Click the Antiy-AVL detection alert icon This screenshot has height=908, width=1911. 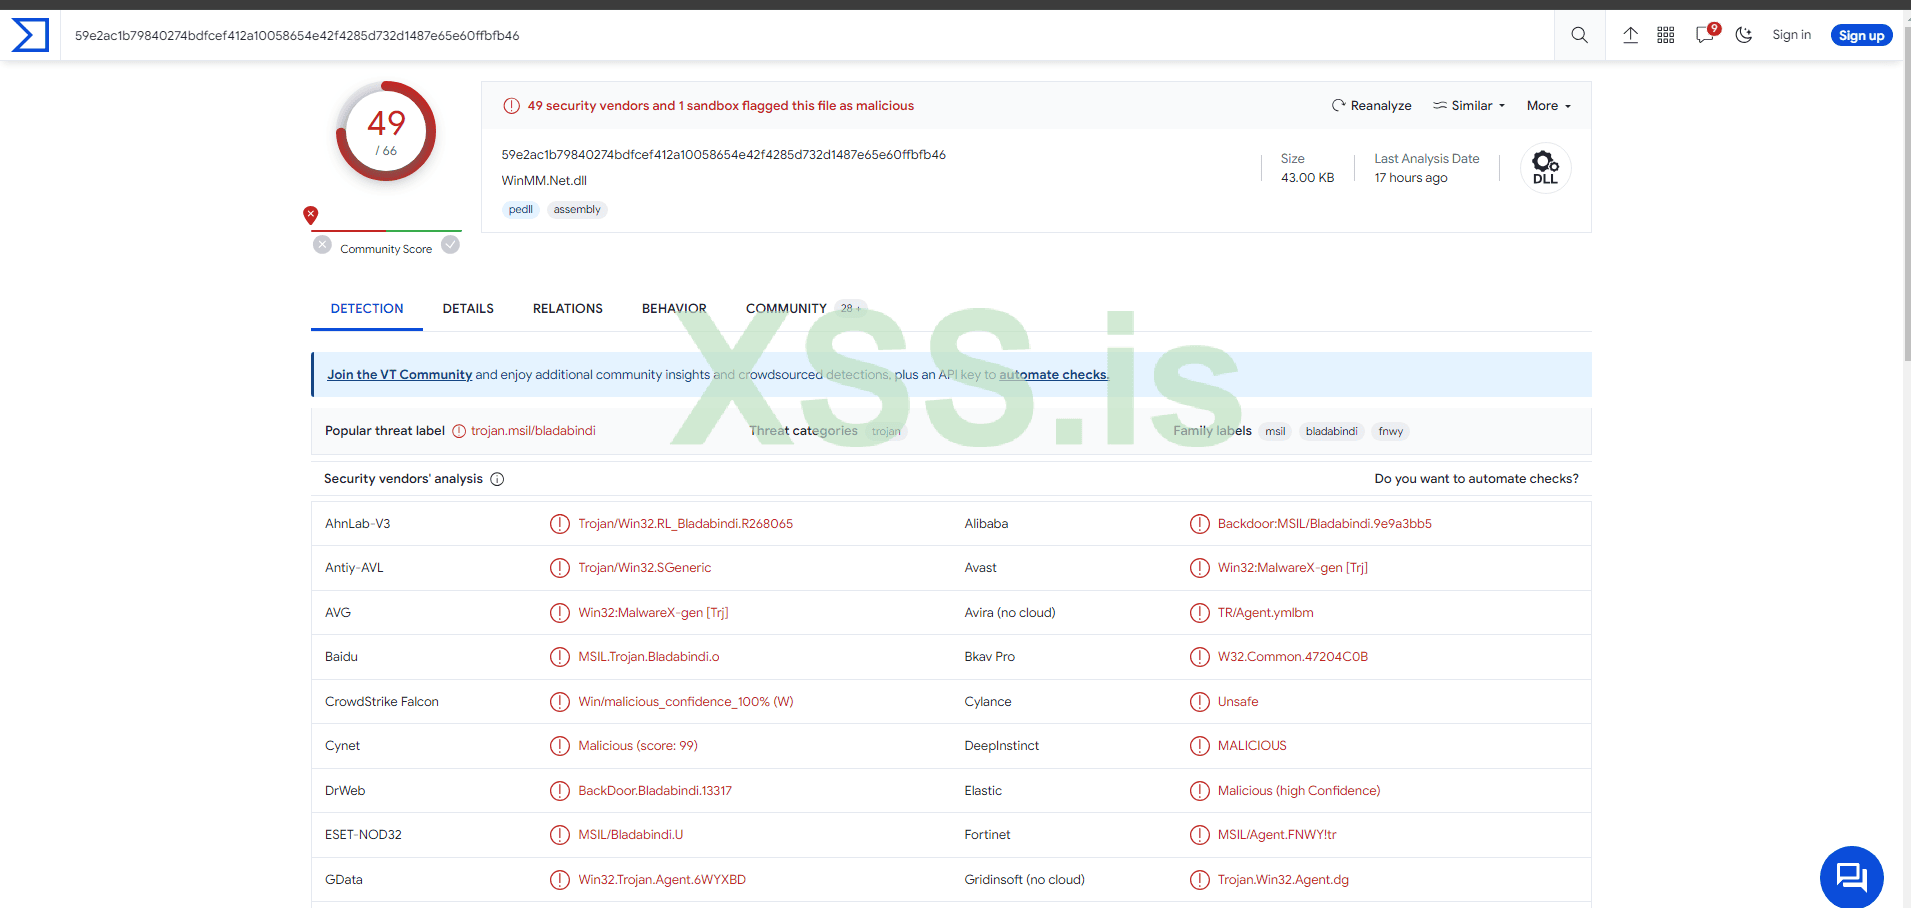tap(560, 568)
